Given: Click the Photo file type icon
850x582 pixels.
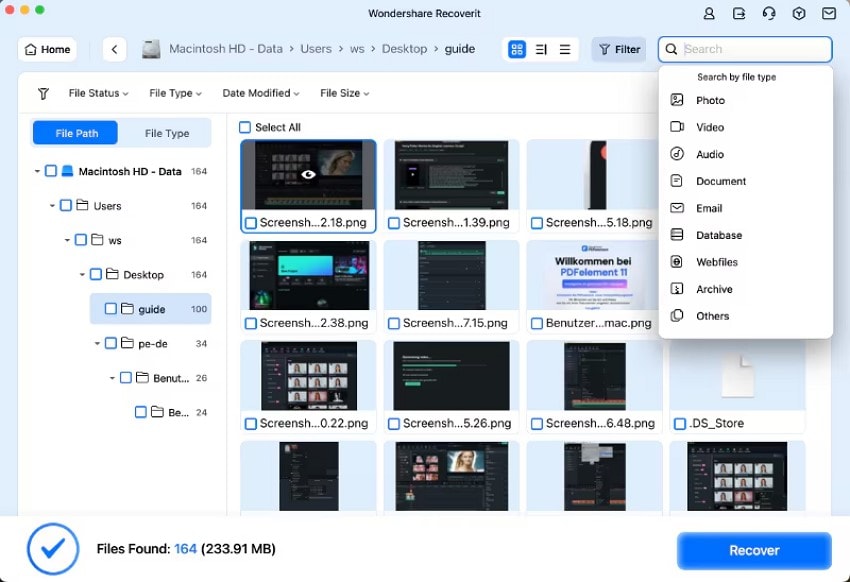Looking at the screenshot, I should coord(677,100).
